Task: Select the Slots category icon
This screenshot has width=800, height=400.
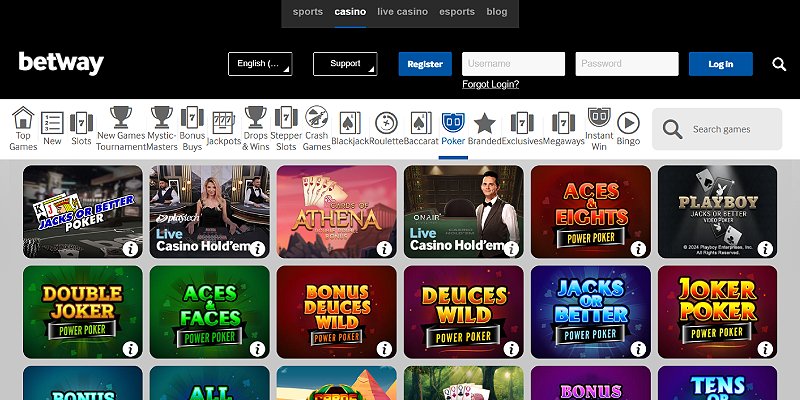Action: (x=81, y=123)
